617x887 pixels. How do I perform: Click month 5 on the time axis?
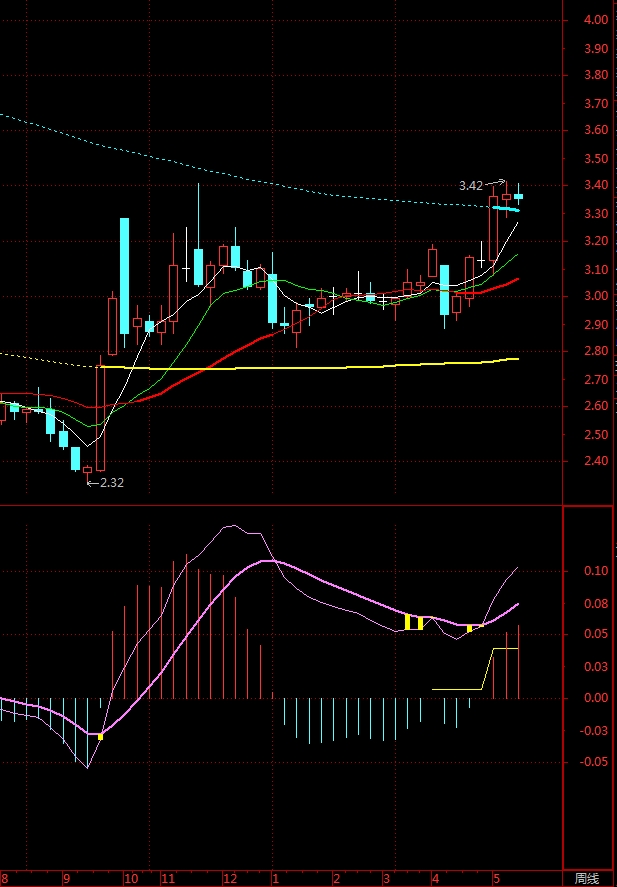[496, 879]
